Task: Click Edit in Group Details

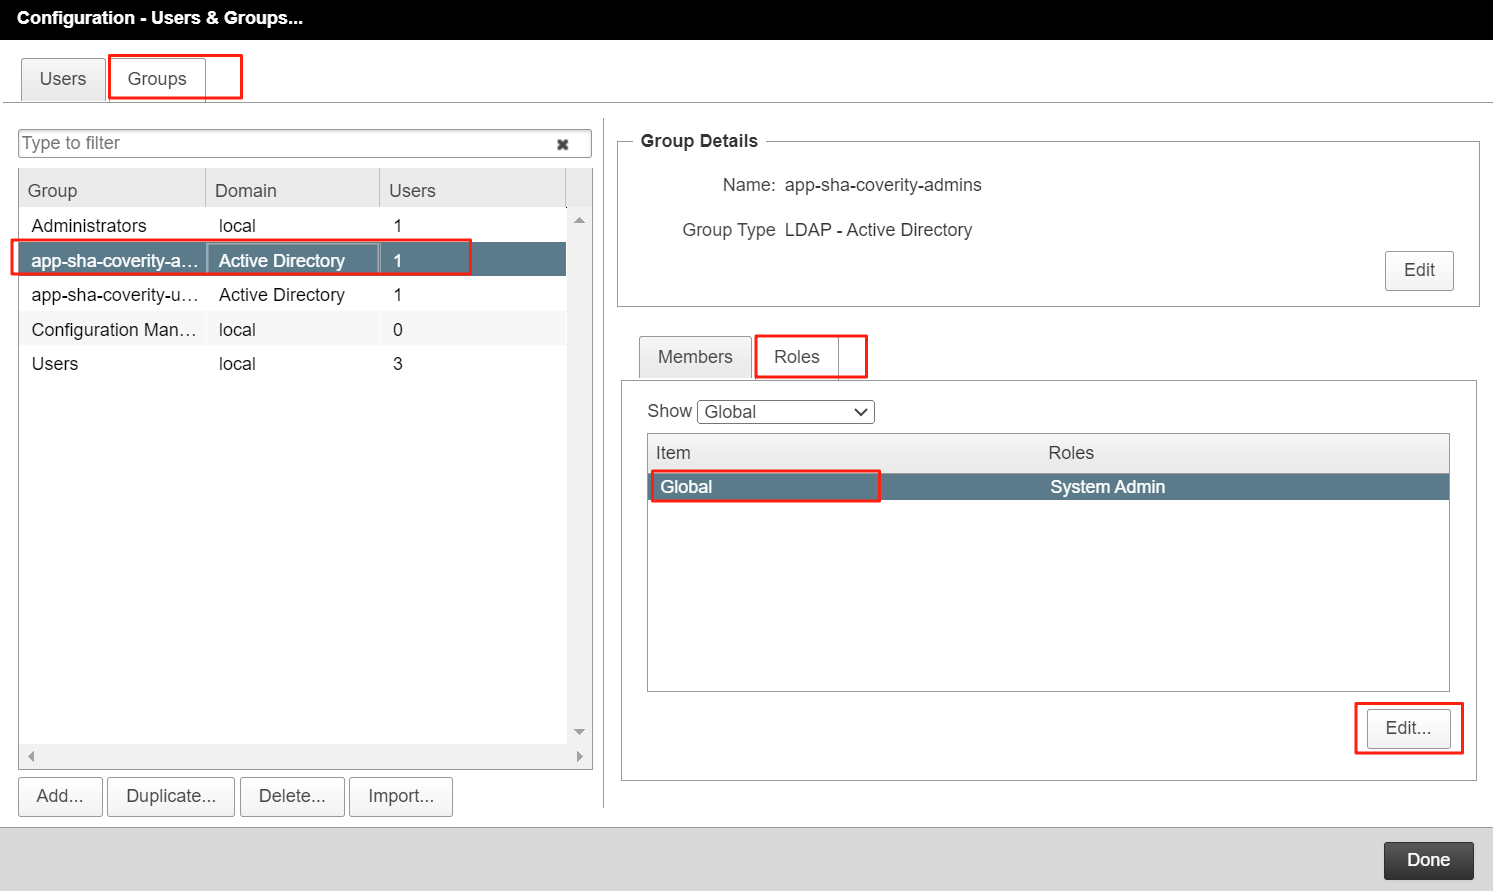Action: coord(1419,270)
